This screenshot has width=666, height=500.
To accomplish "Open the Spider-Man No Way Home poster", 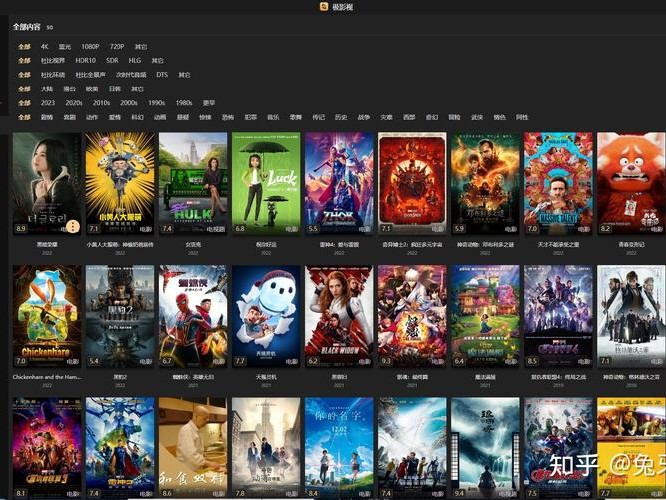I will tap(193, 316).
